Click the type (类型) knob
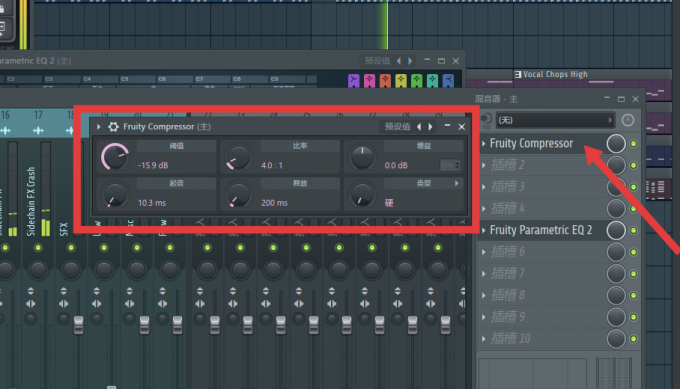 (362, 195)
